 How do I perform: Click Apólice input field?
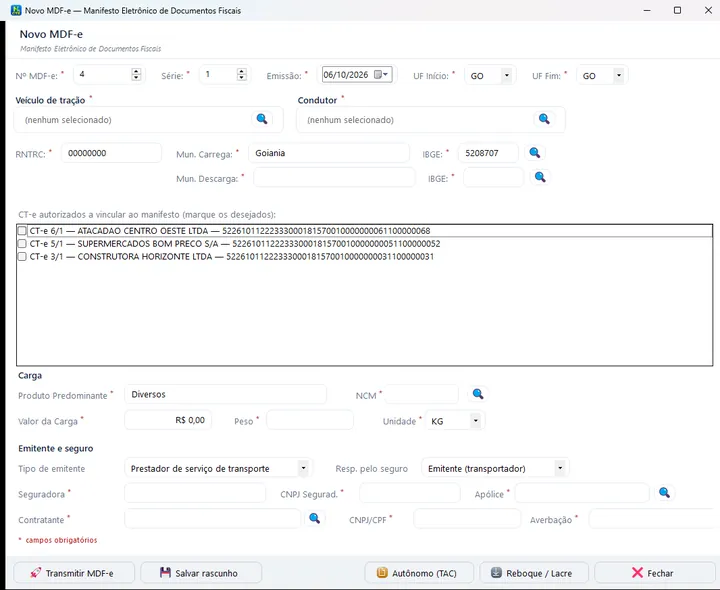pos(582,493)
